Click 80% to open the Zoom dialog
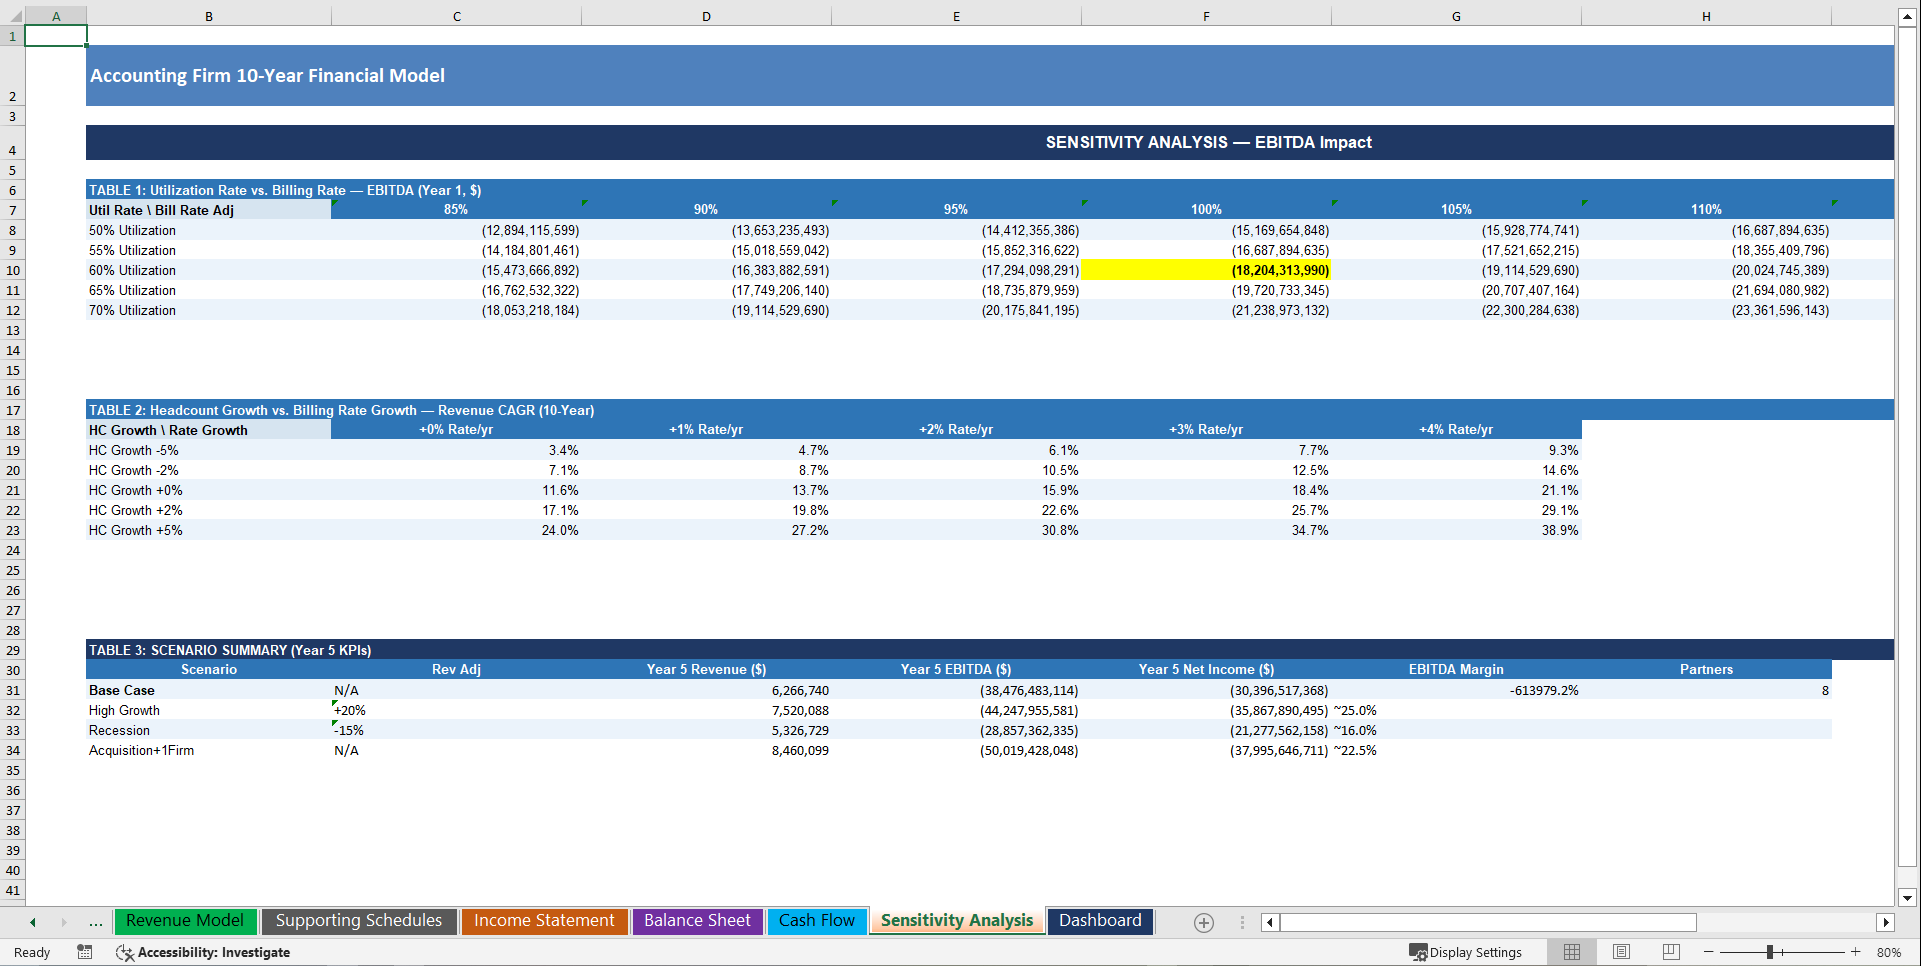 coord(1889,952)
